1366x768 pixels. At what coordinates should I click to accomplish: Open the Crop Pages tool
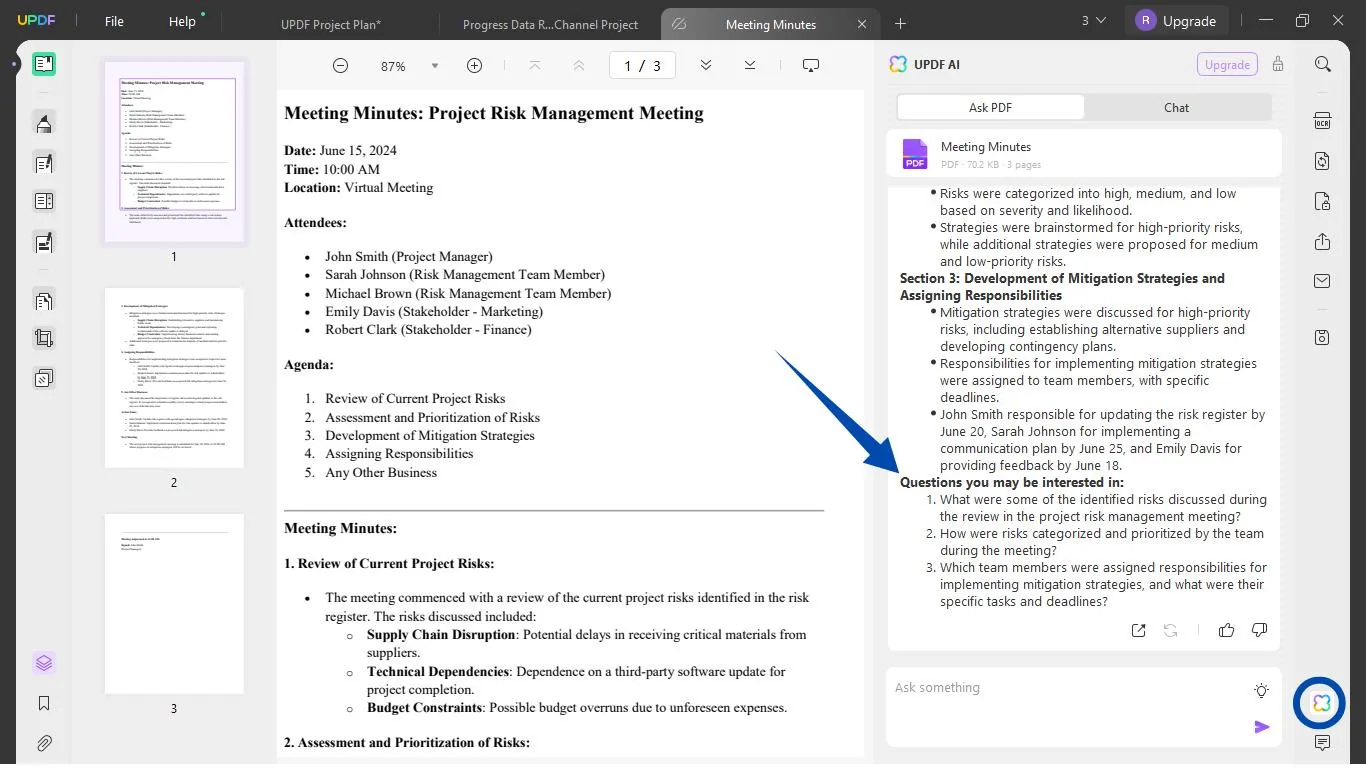click(44, 339)
